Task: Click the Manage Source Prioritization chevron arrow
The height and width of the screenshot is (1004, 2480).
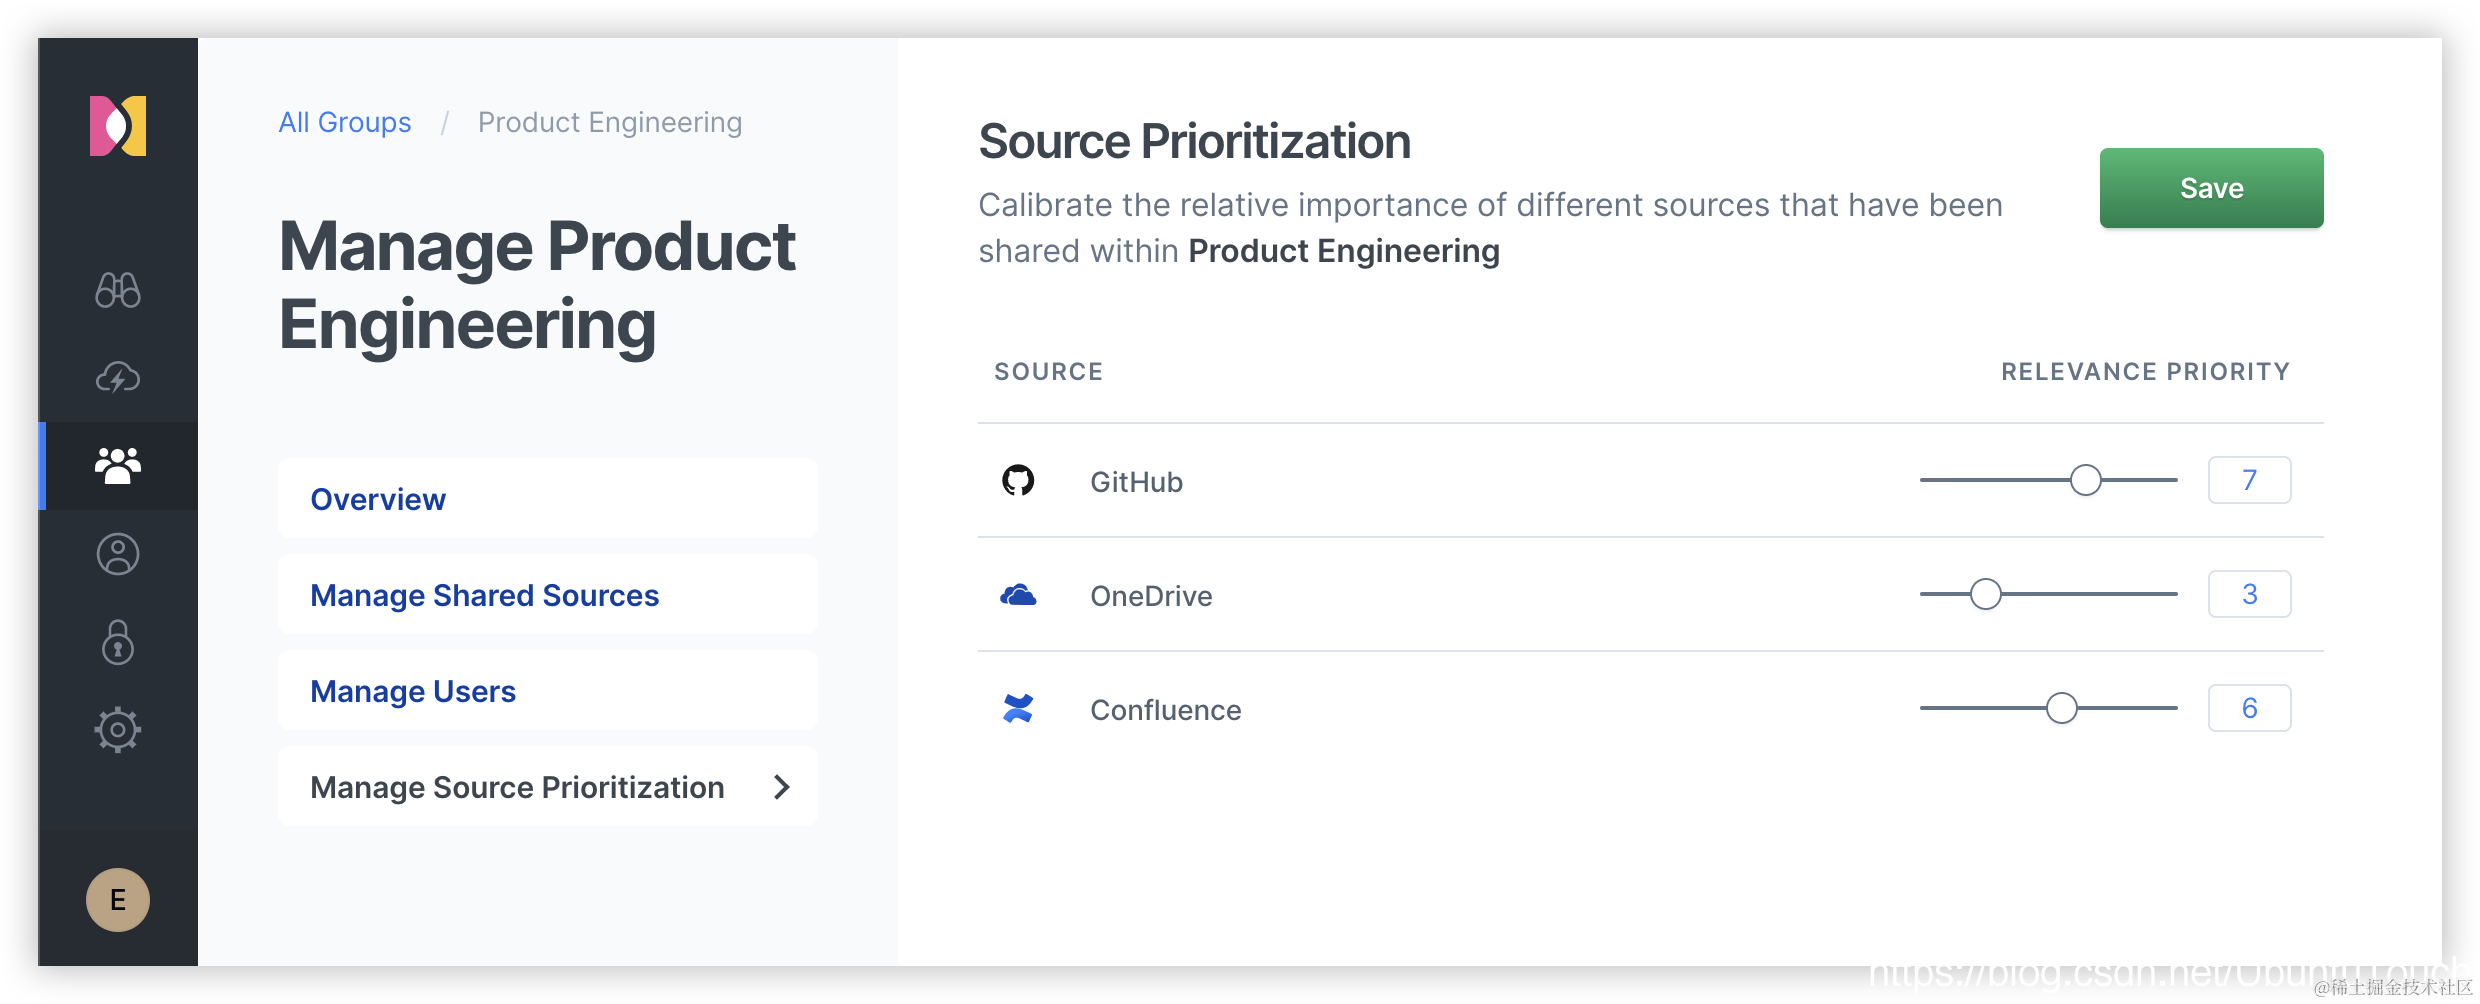Action: [782, 788]
